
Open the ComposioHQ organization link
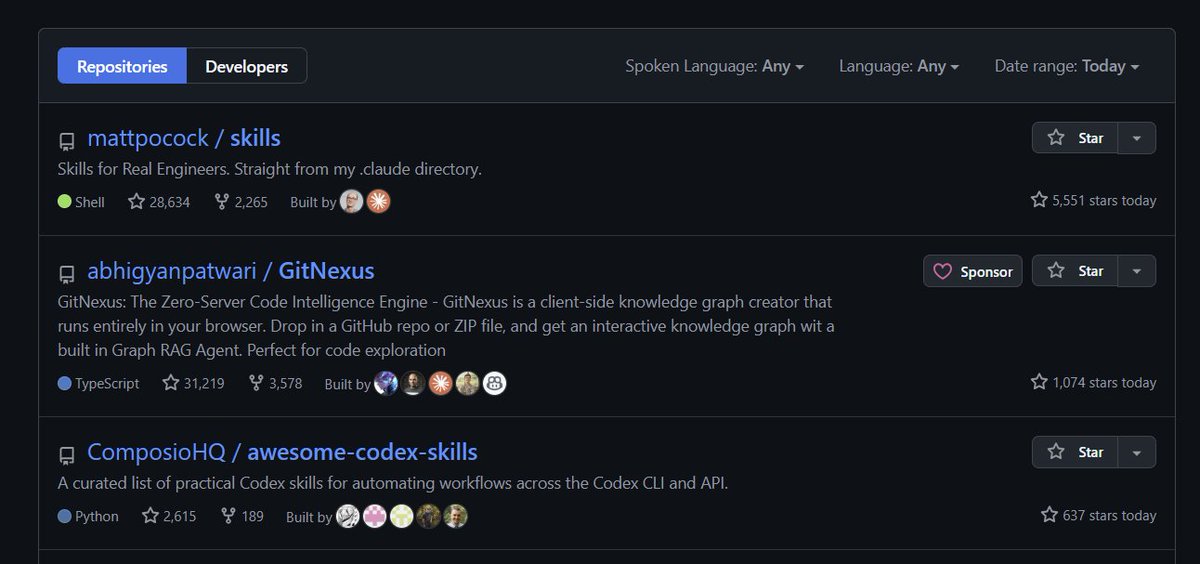click(156, 452)
